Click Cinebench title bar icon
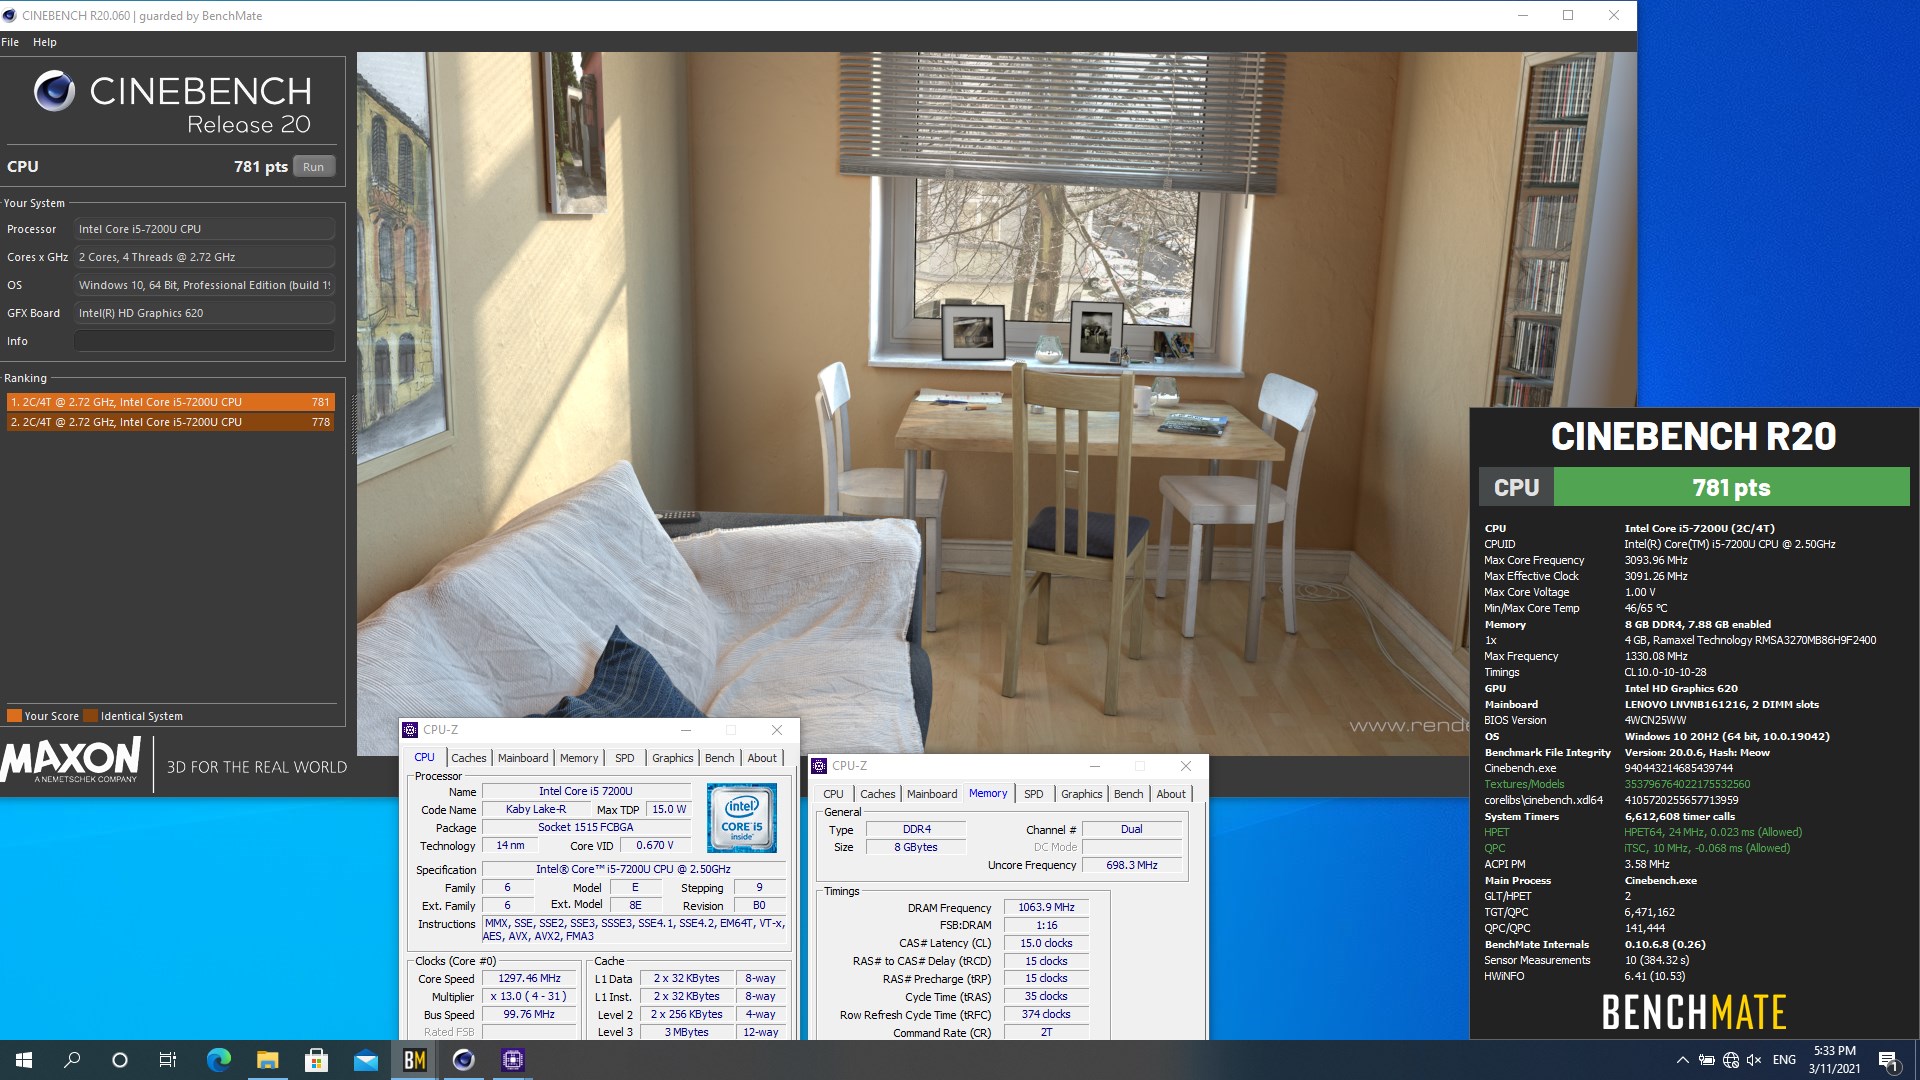This screenshot has height=1080, width=1920. point(10,15)
